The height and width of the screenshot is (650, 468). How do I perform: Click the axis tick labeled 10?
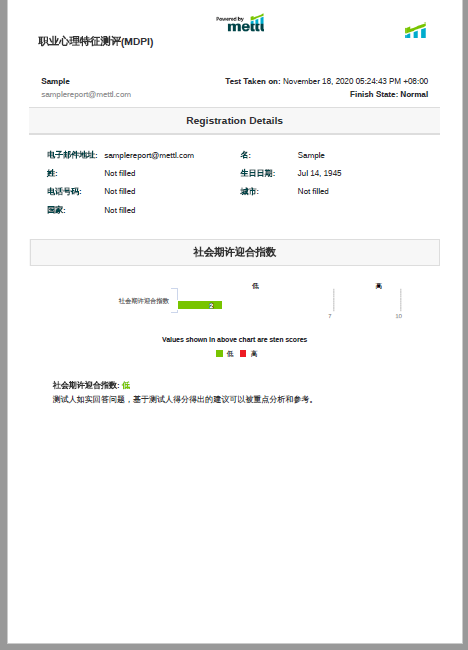[398, 316]
